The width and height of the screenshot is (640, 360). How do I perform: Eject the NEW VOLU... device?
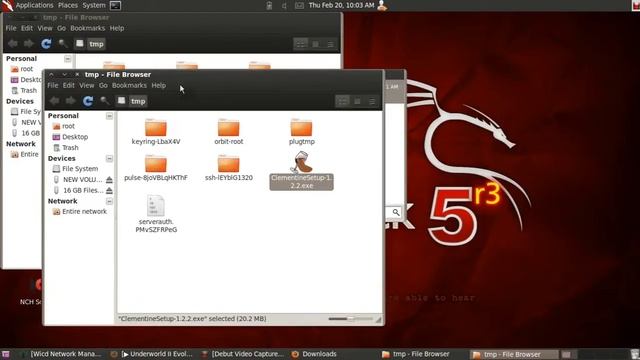[x=109, y=180]
